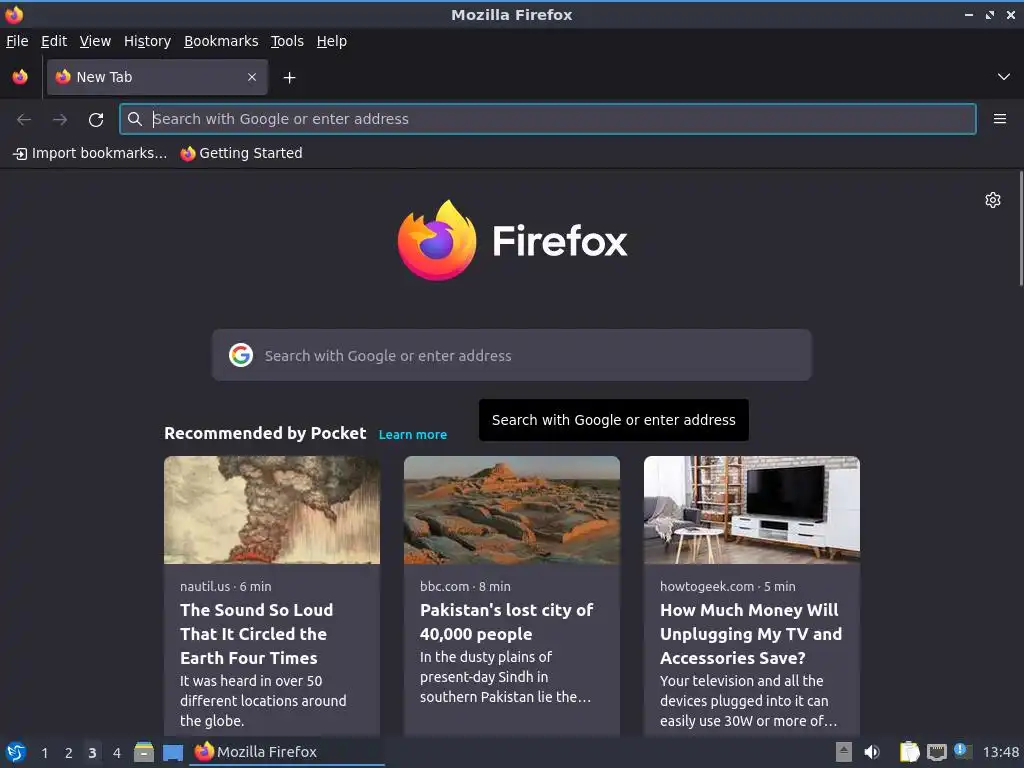Expand the list all tabs chevron
1024x768 pixels.
coord(1004,77)
